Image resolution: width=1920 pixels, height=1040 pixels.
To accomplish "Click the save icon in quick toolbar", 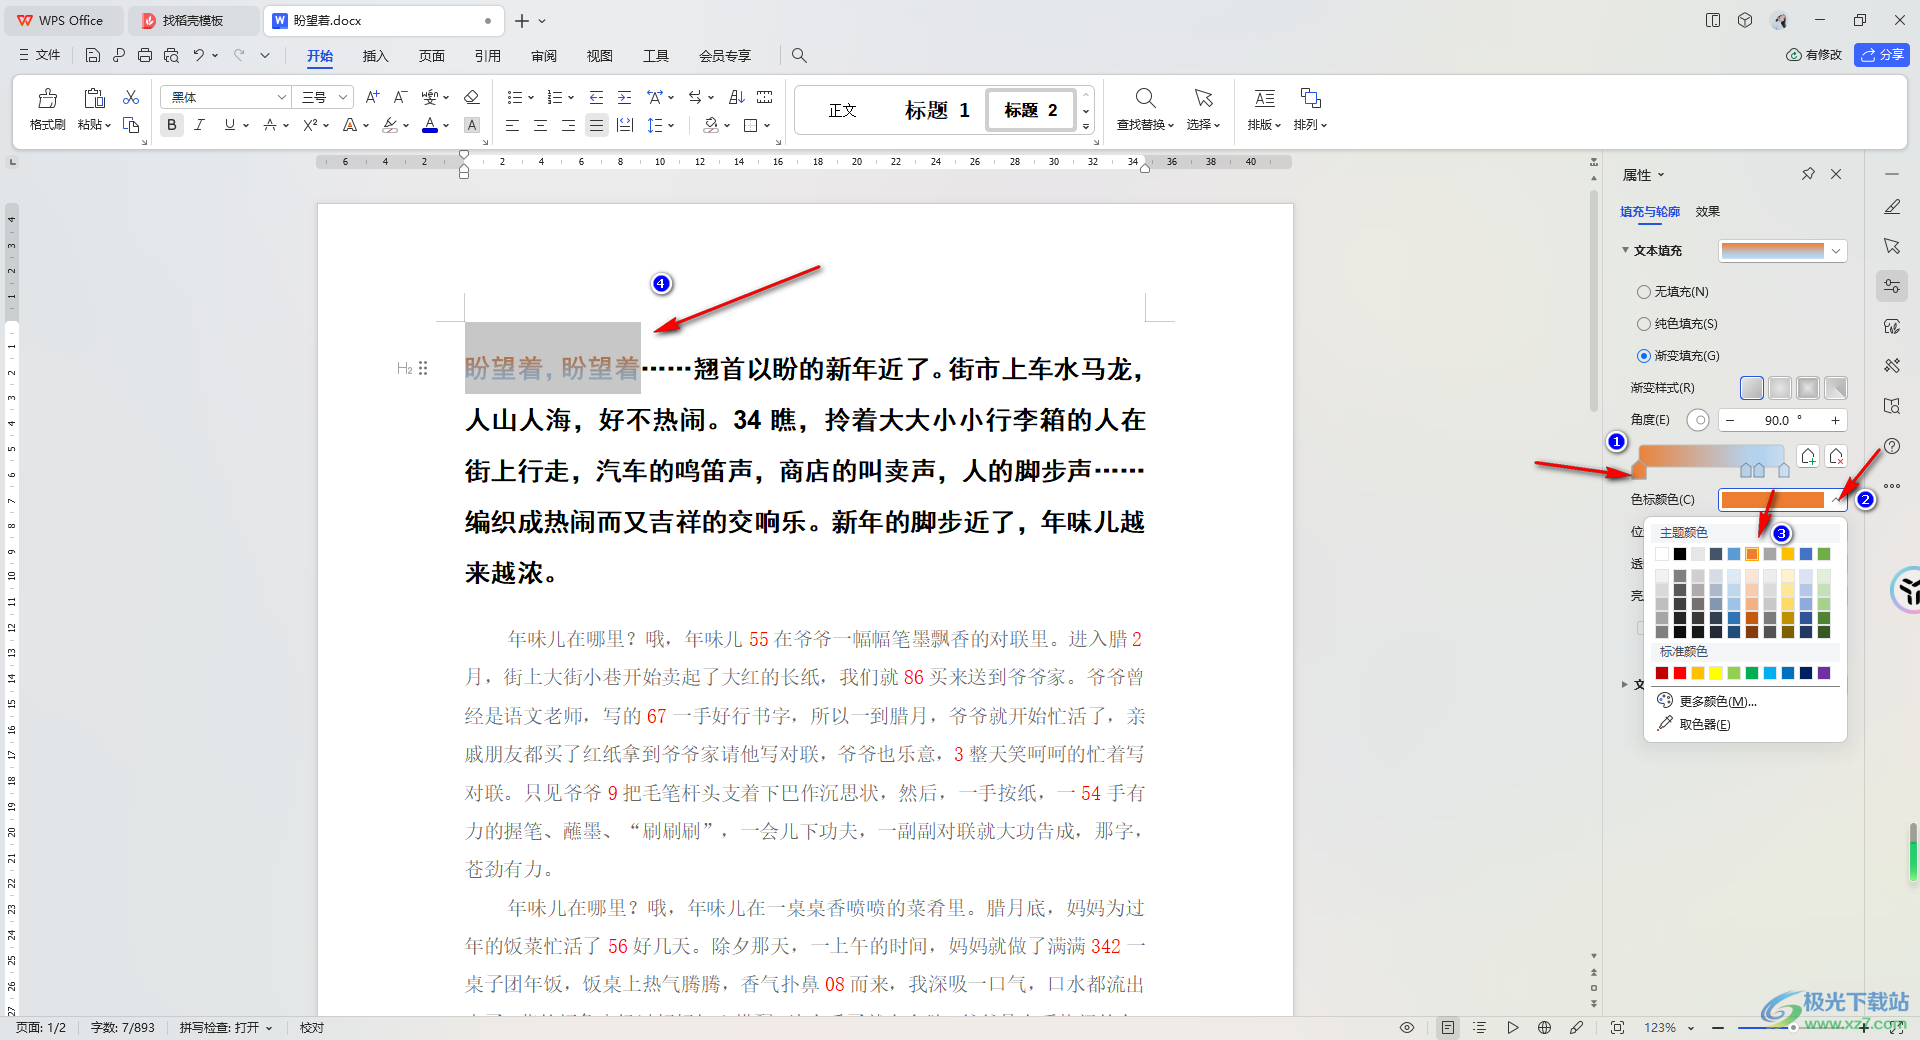I will coord(93,55).
